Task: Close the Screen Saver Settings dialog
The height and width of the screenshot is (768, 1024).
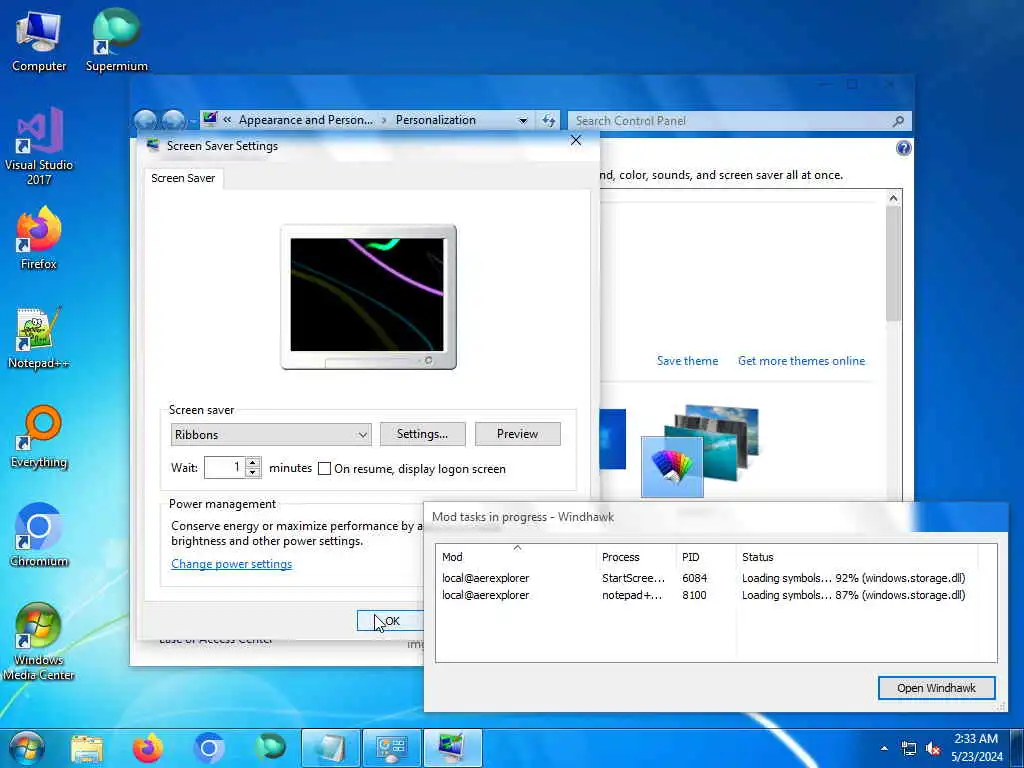Action: [x=575, y=140]
